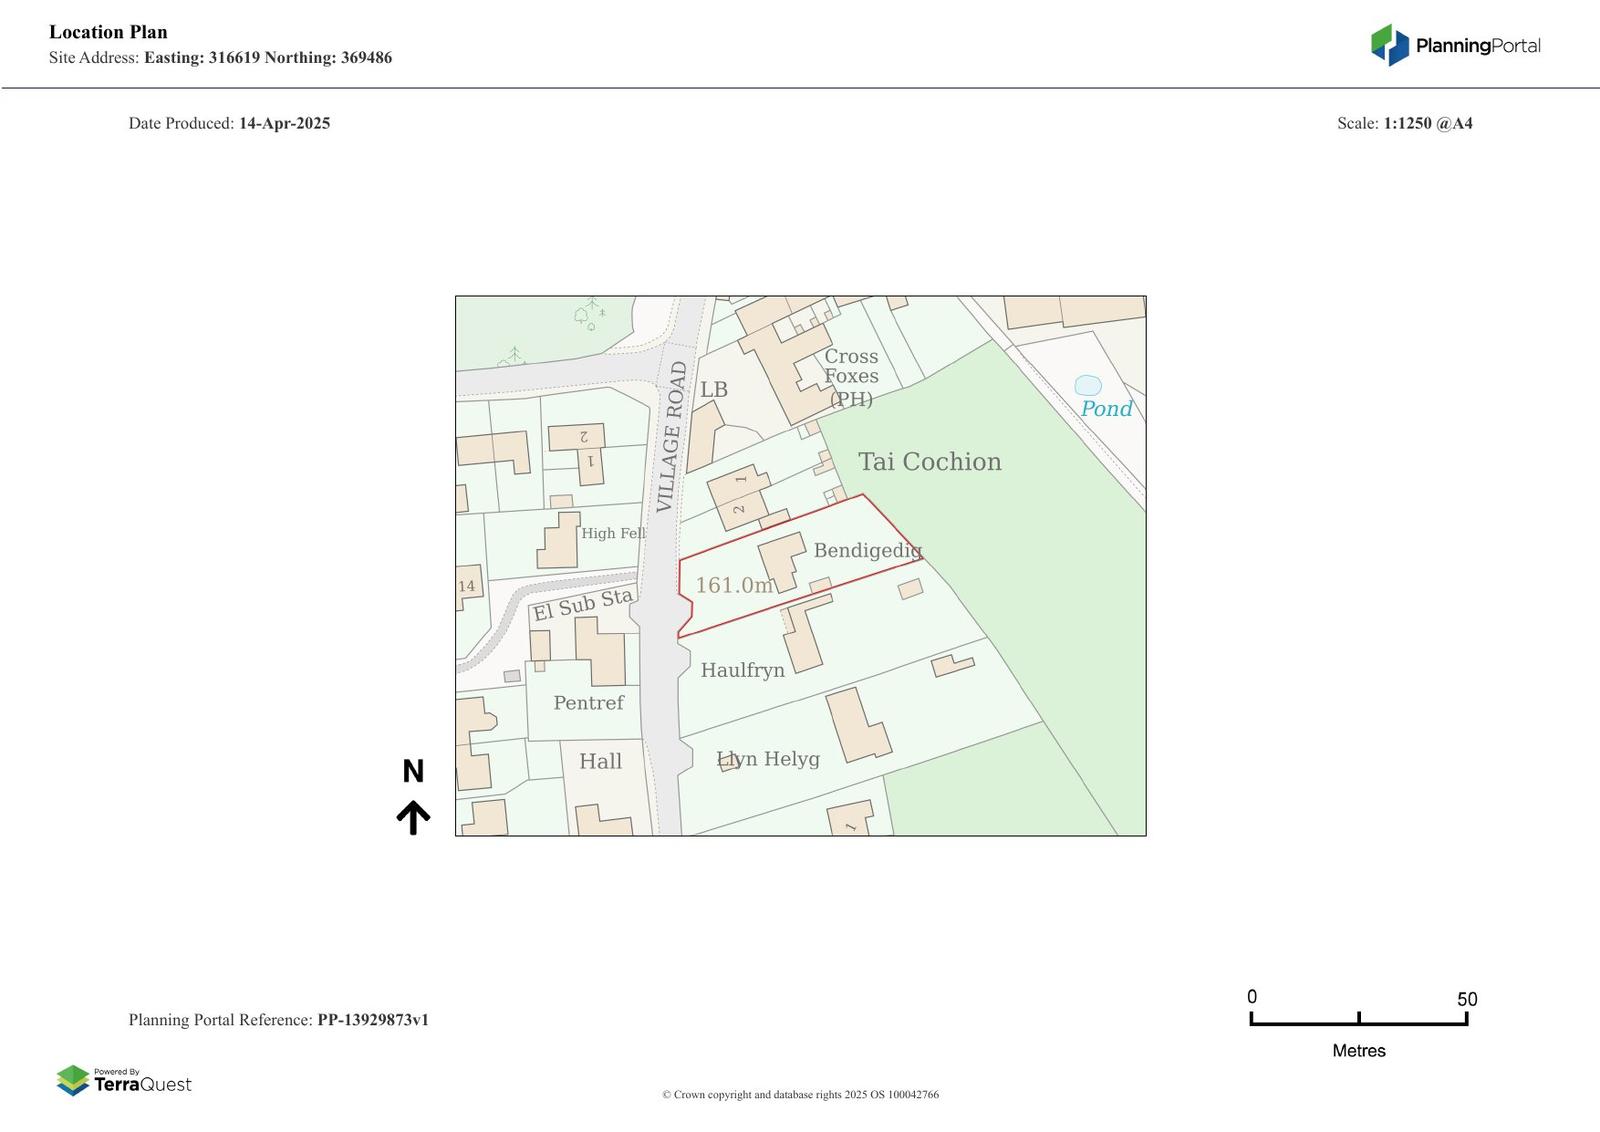This screenshot has height=1132, width=1600.
Task: Click the Planning Portal logo icon
Action: point(1389,45)
